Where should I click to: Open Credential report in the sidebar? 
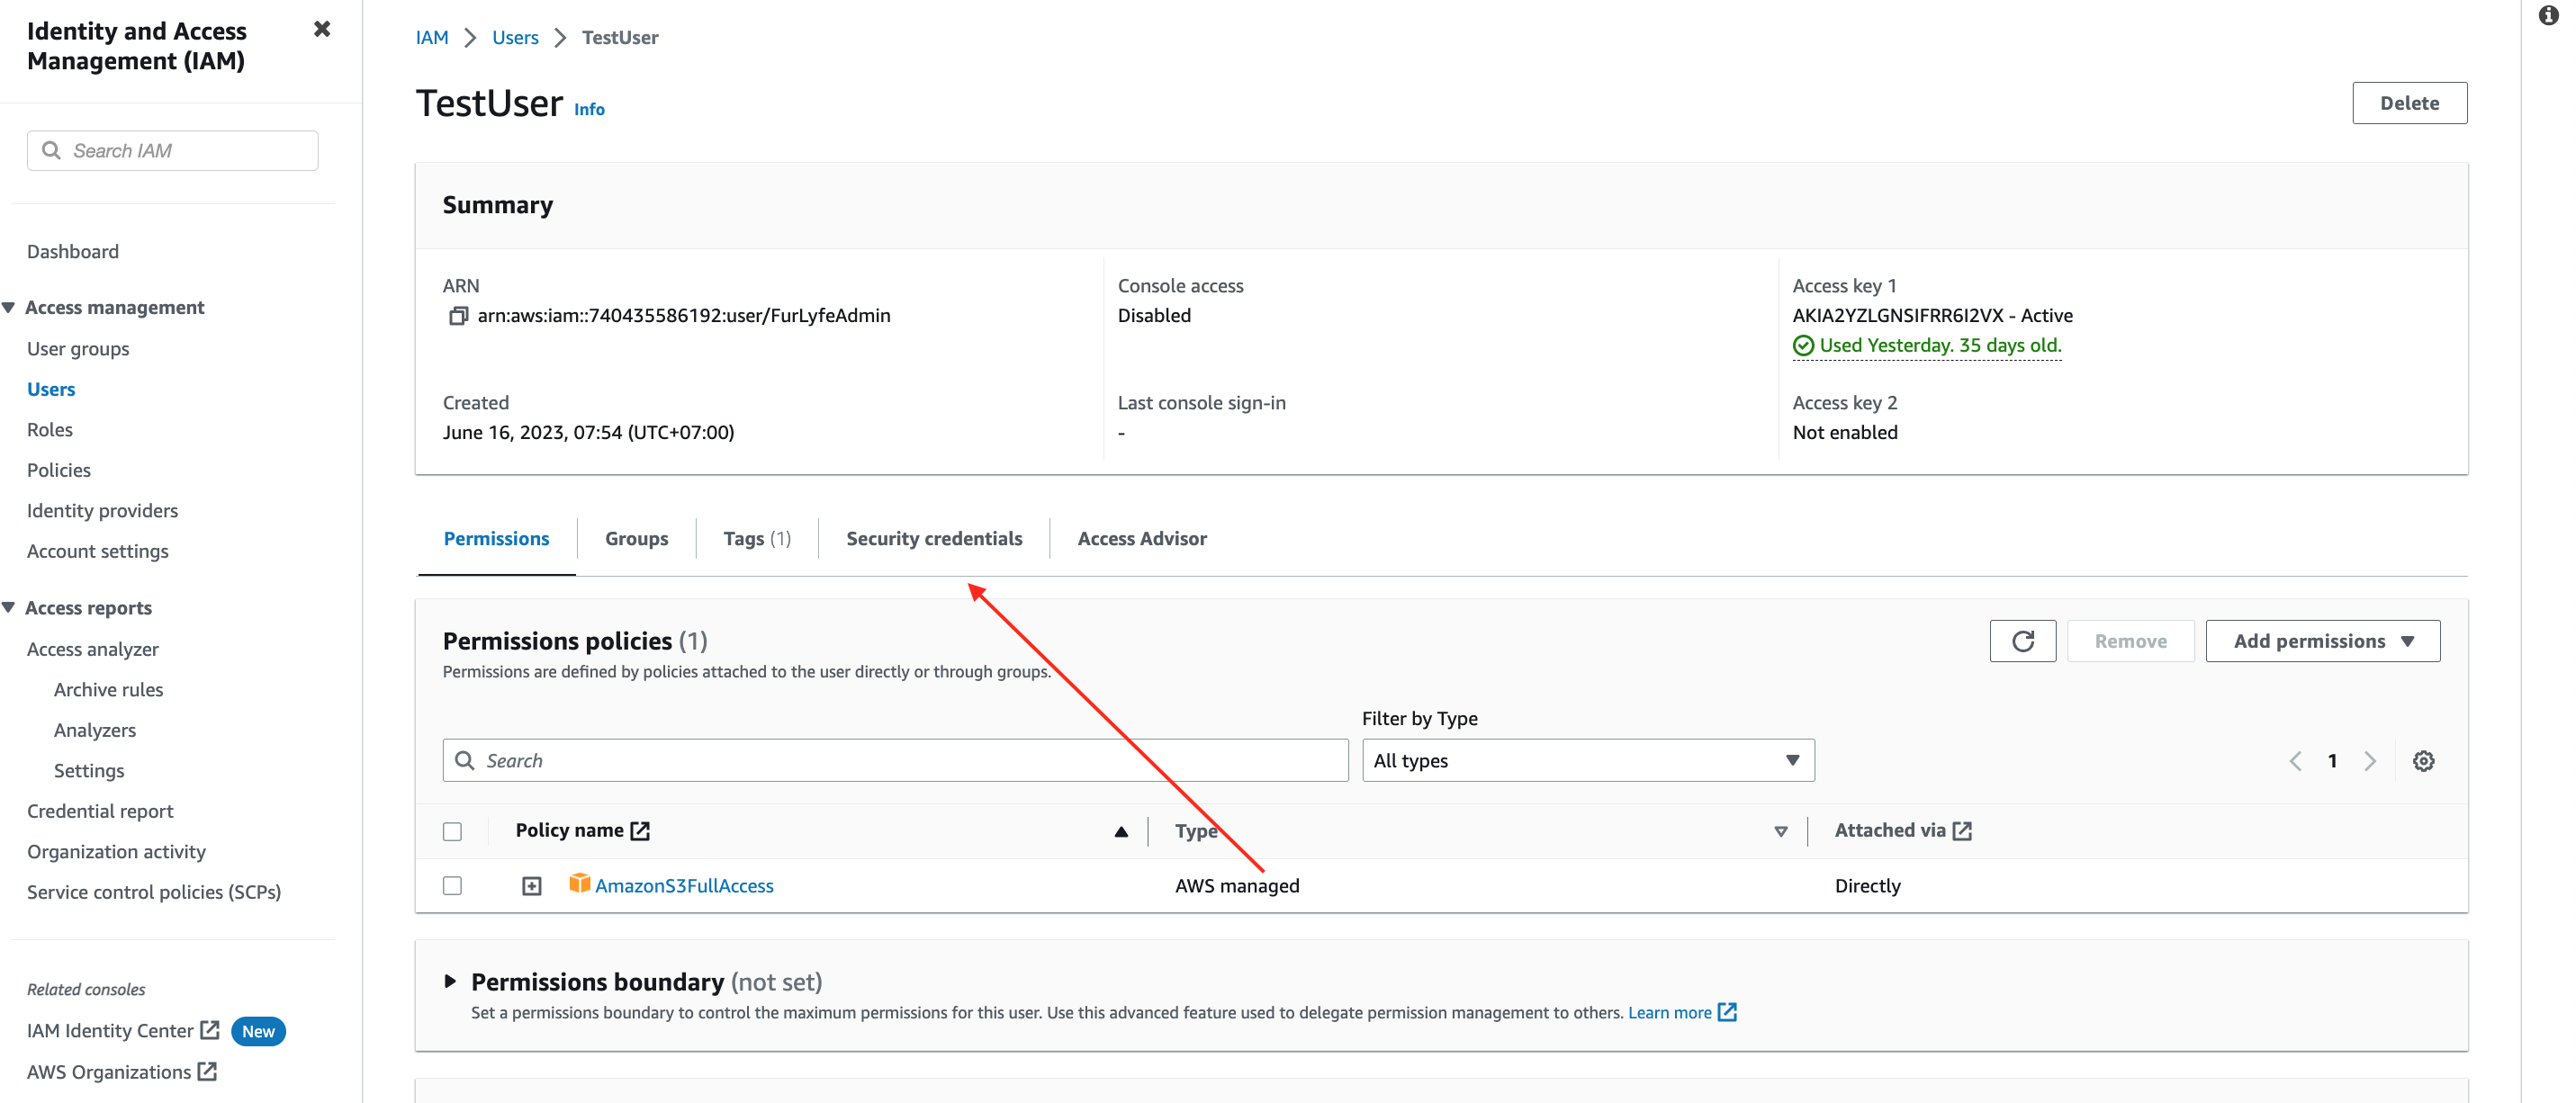coord(100,811)
